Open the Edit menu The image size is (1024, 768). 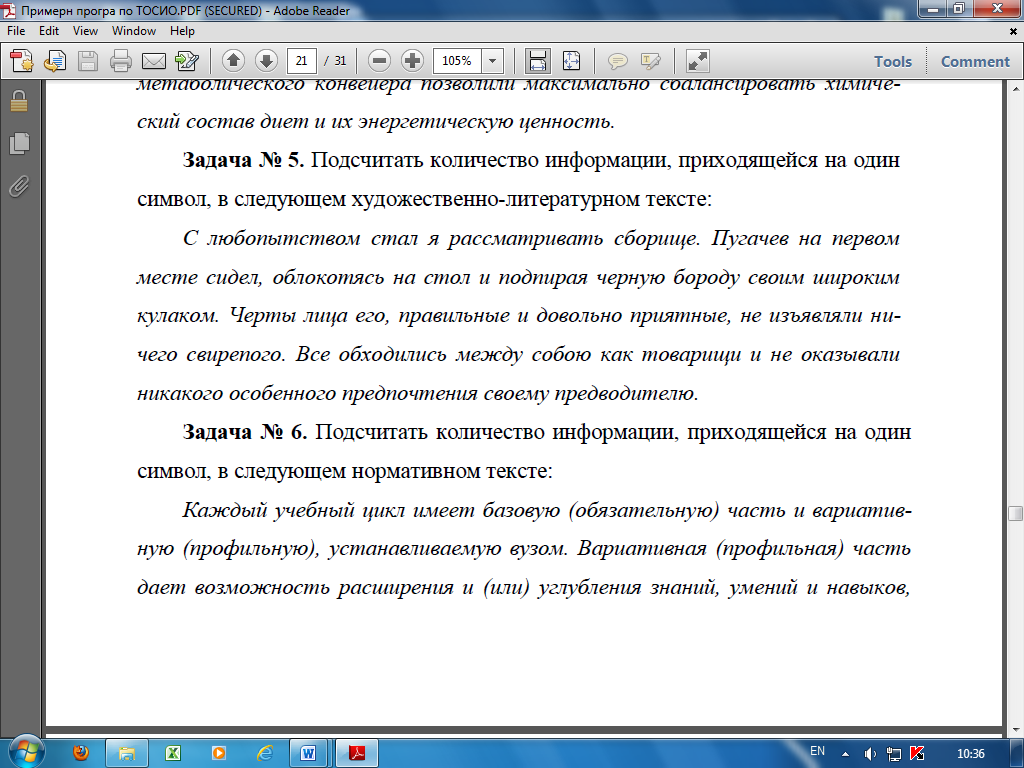[48, 31]
